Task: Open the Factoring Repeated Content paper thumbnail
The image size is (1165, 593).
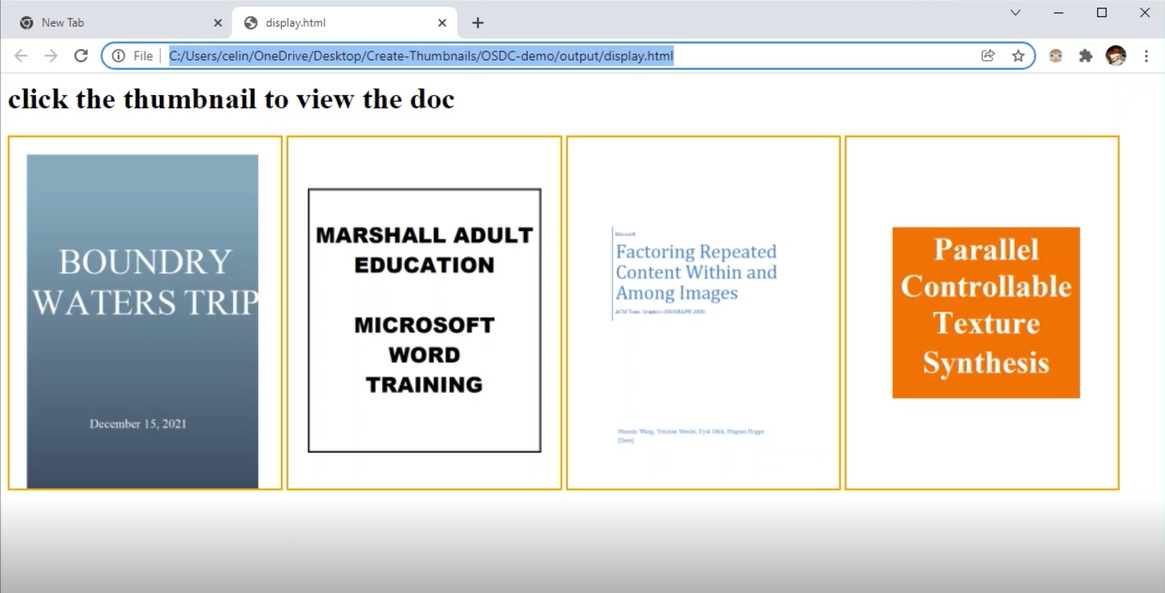Action: tap(702, 312)
